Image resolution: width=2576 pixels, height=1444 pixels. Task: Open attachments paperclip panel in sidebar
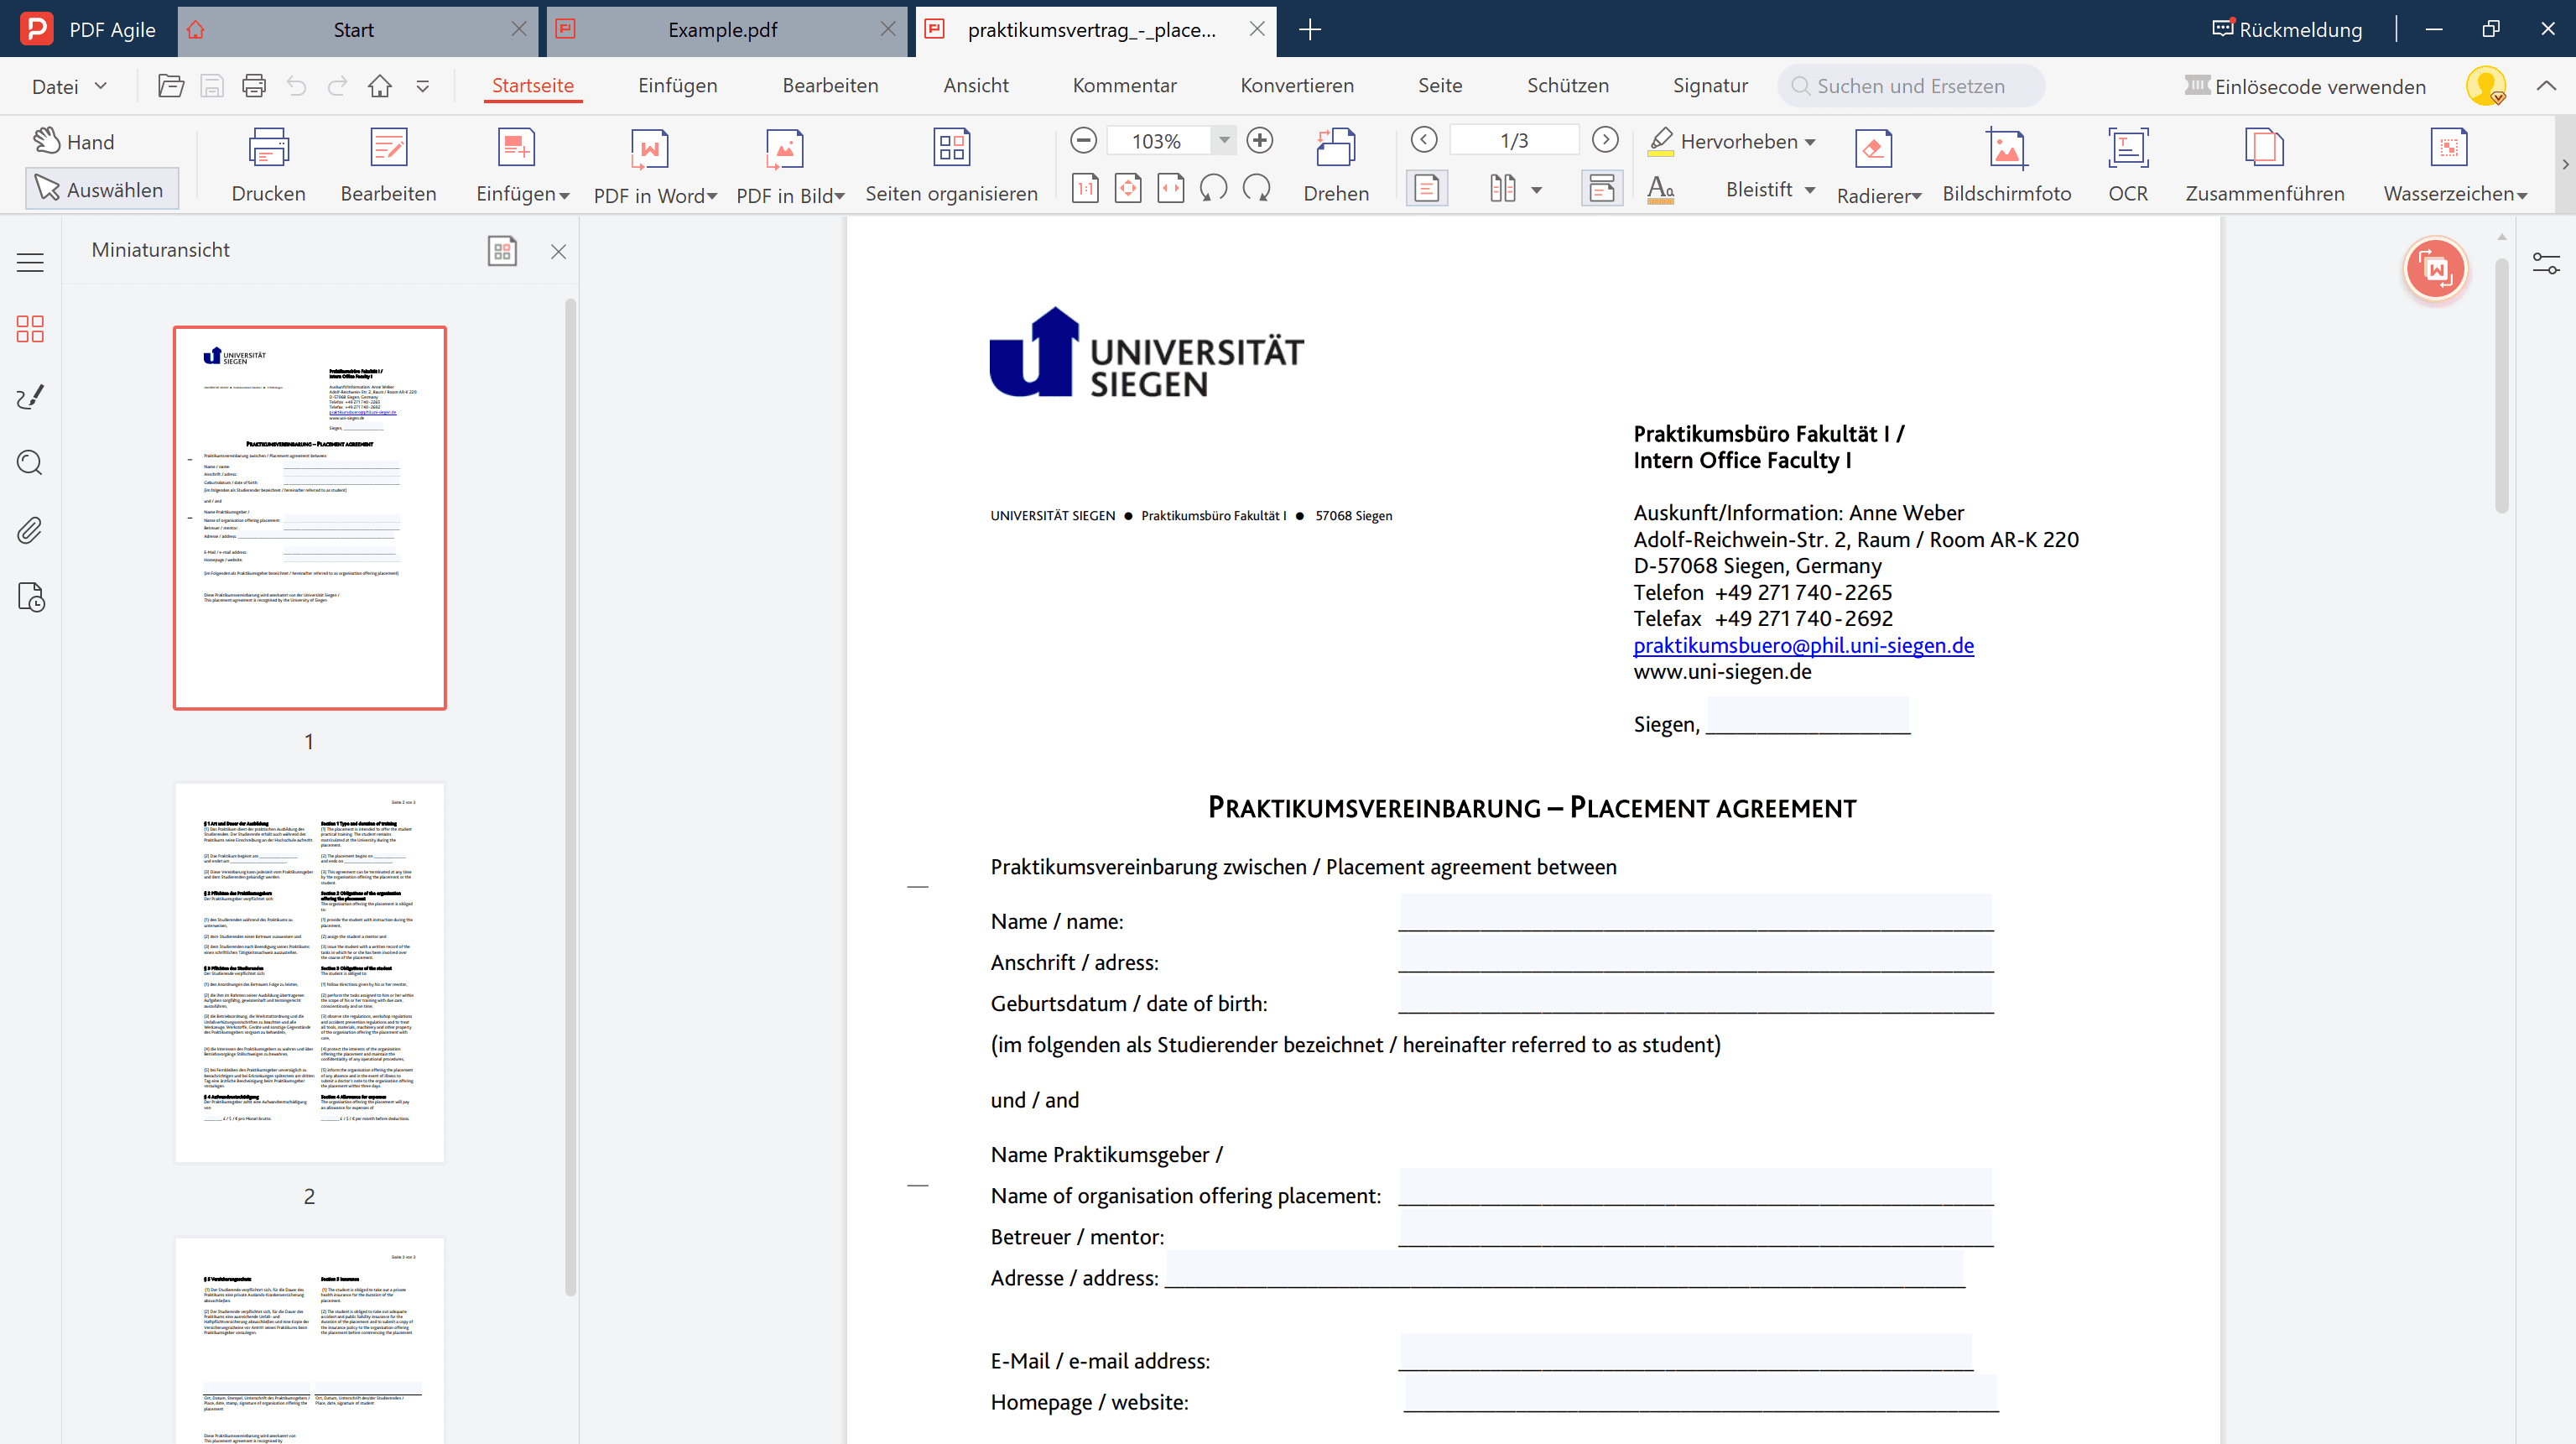tap(30, 530)
